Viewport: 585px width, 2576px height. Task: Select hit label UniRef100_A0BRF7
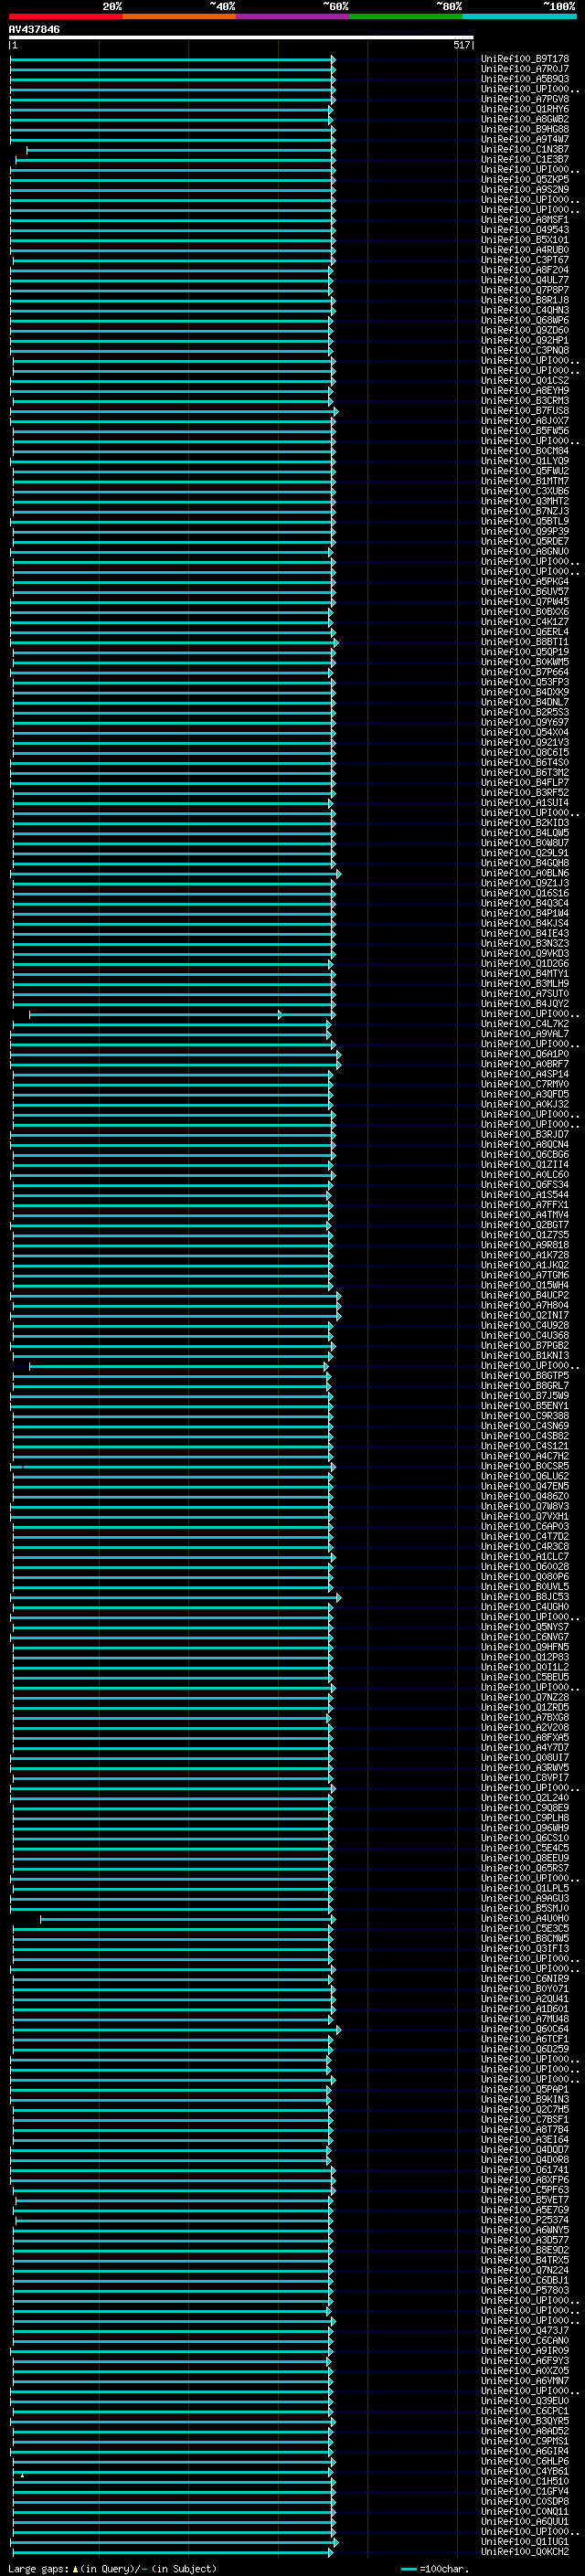tap(525, 1064)
